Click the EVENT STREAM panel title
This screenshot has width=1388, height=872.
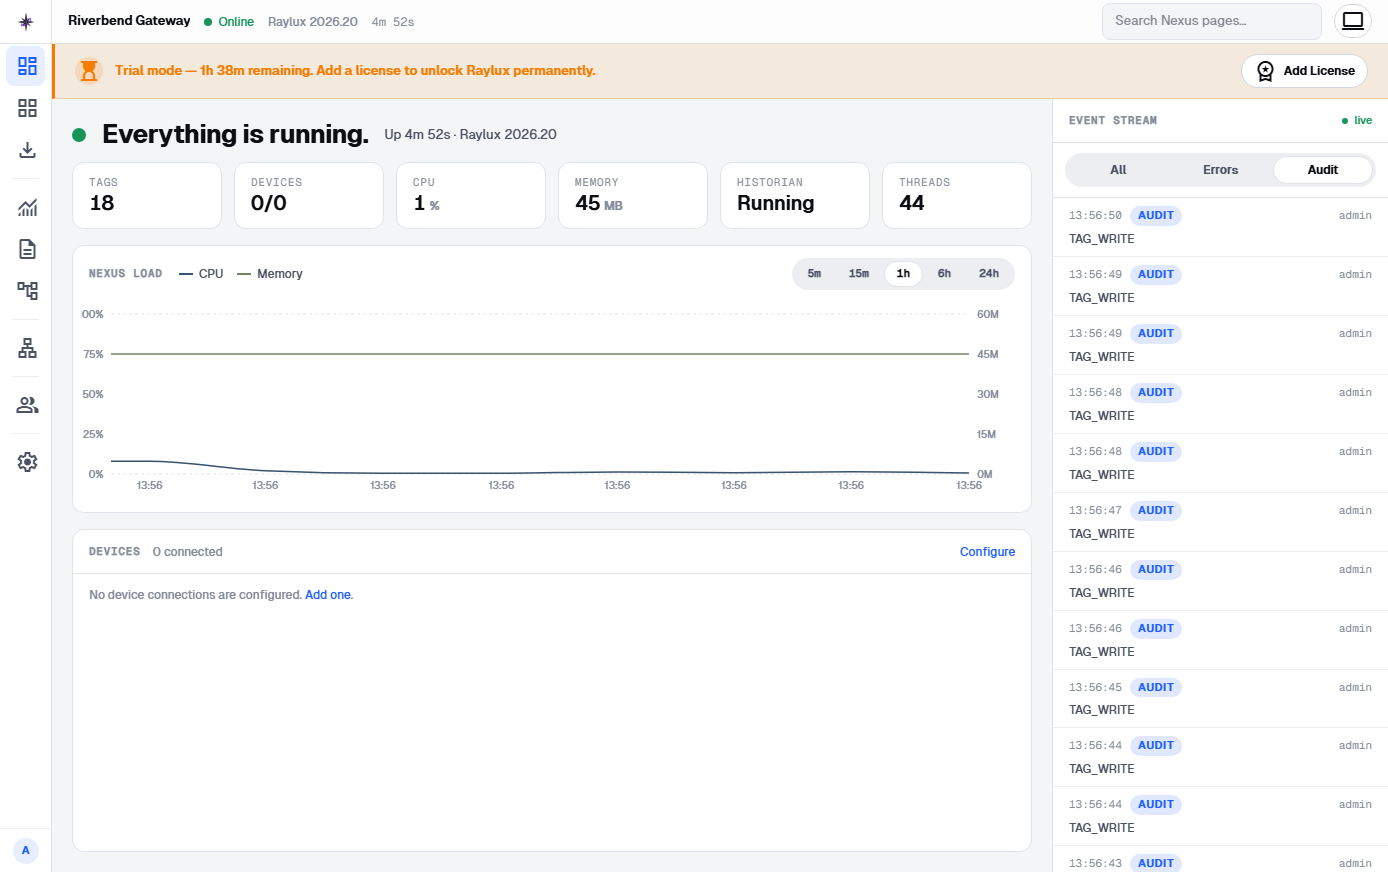tap(1112, 121)
